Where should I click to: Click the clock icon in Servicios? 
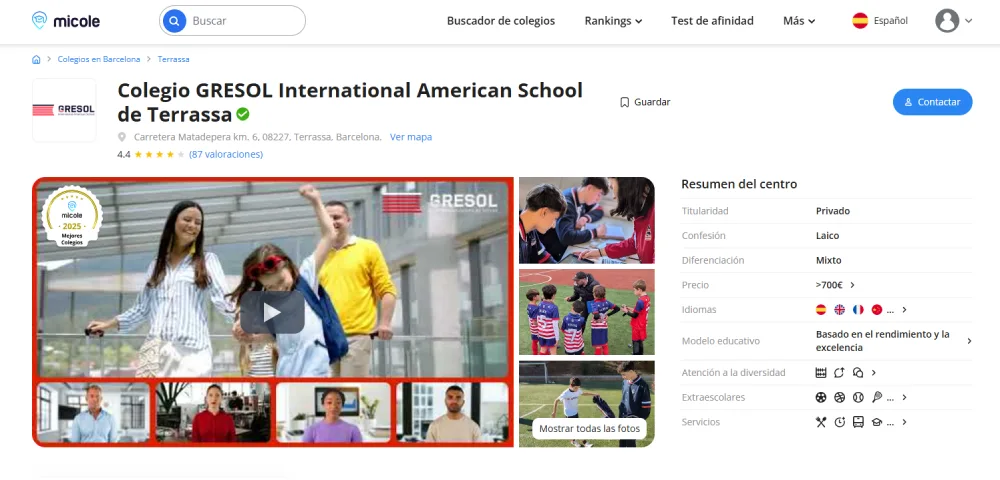(x=839, y=422)
